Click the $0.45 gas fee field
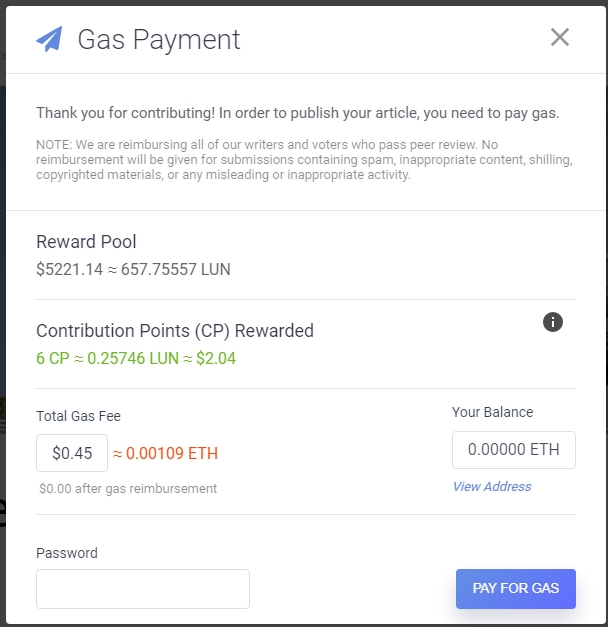 click(72, 453)
